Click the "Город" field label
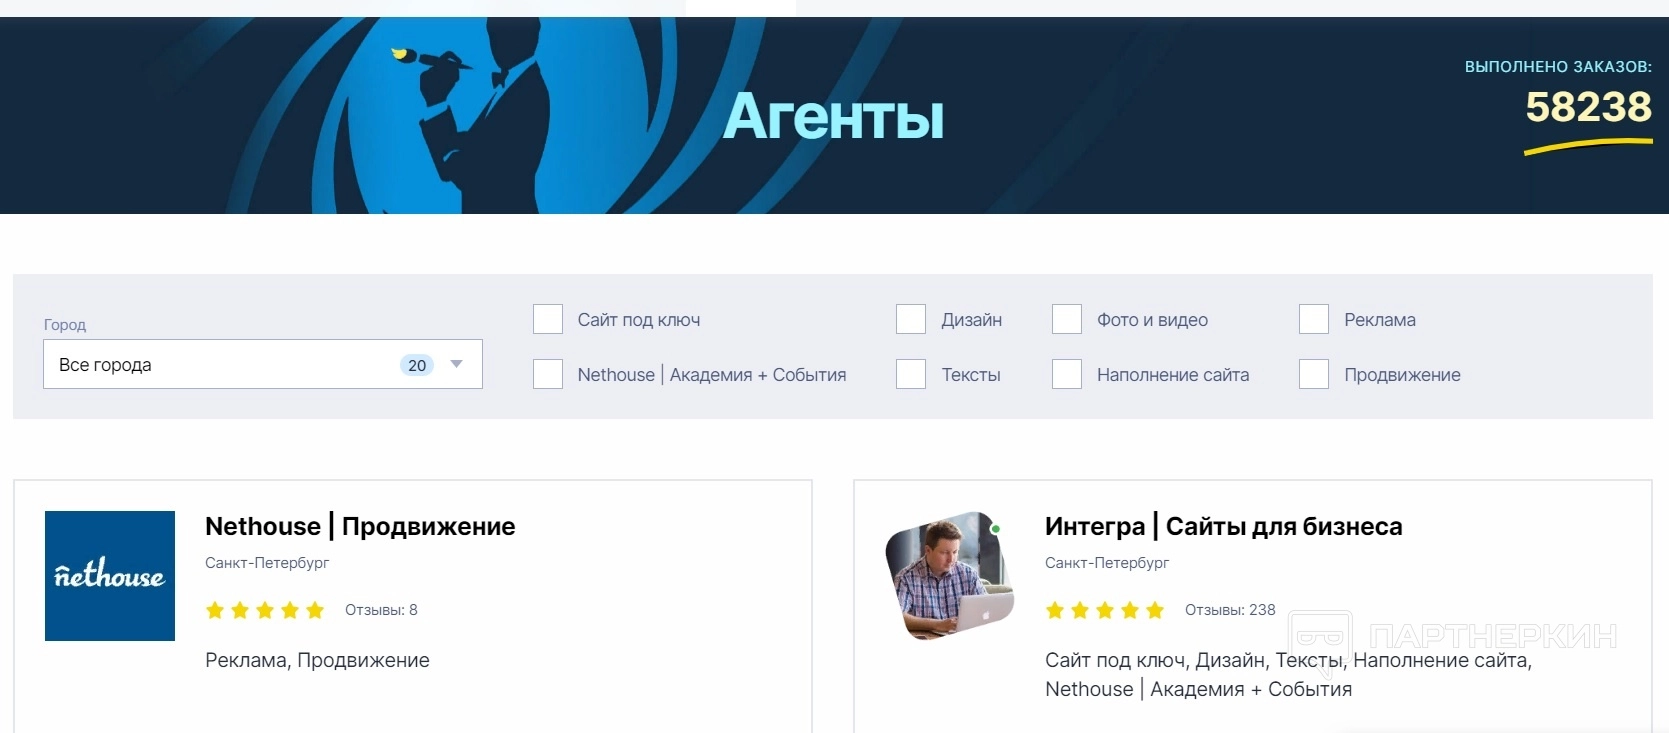This screenshot has height=733, width=1669. point(65,325)
